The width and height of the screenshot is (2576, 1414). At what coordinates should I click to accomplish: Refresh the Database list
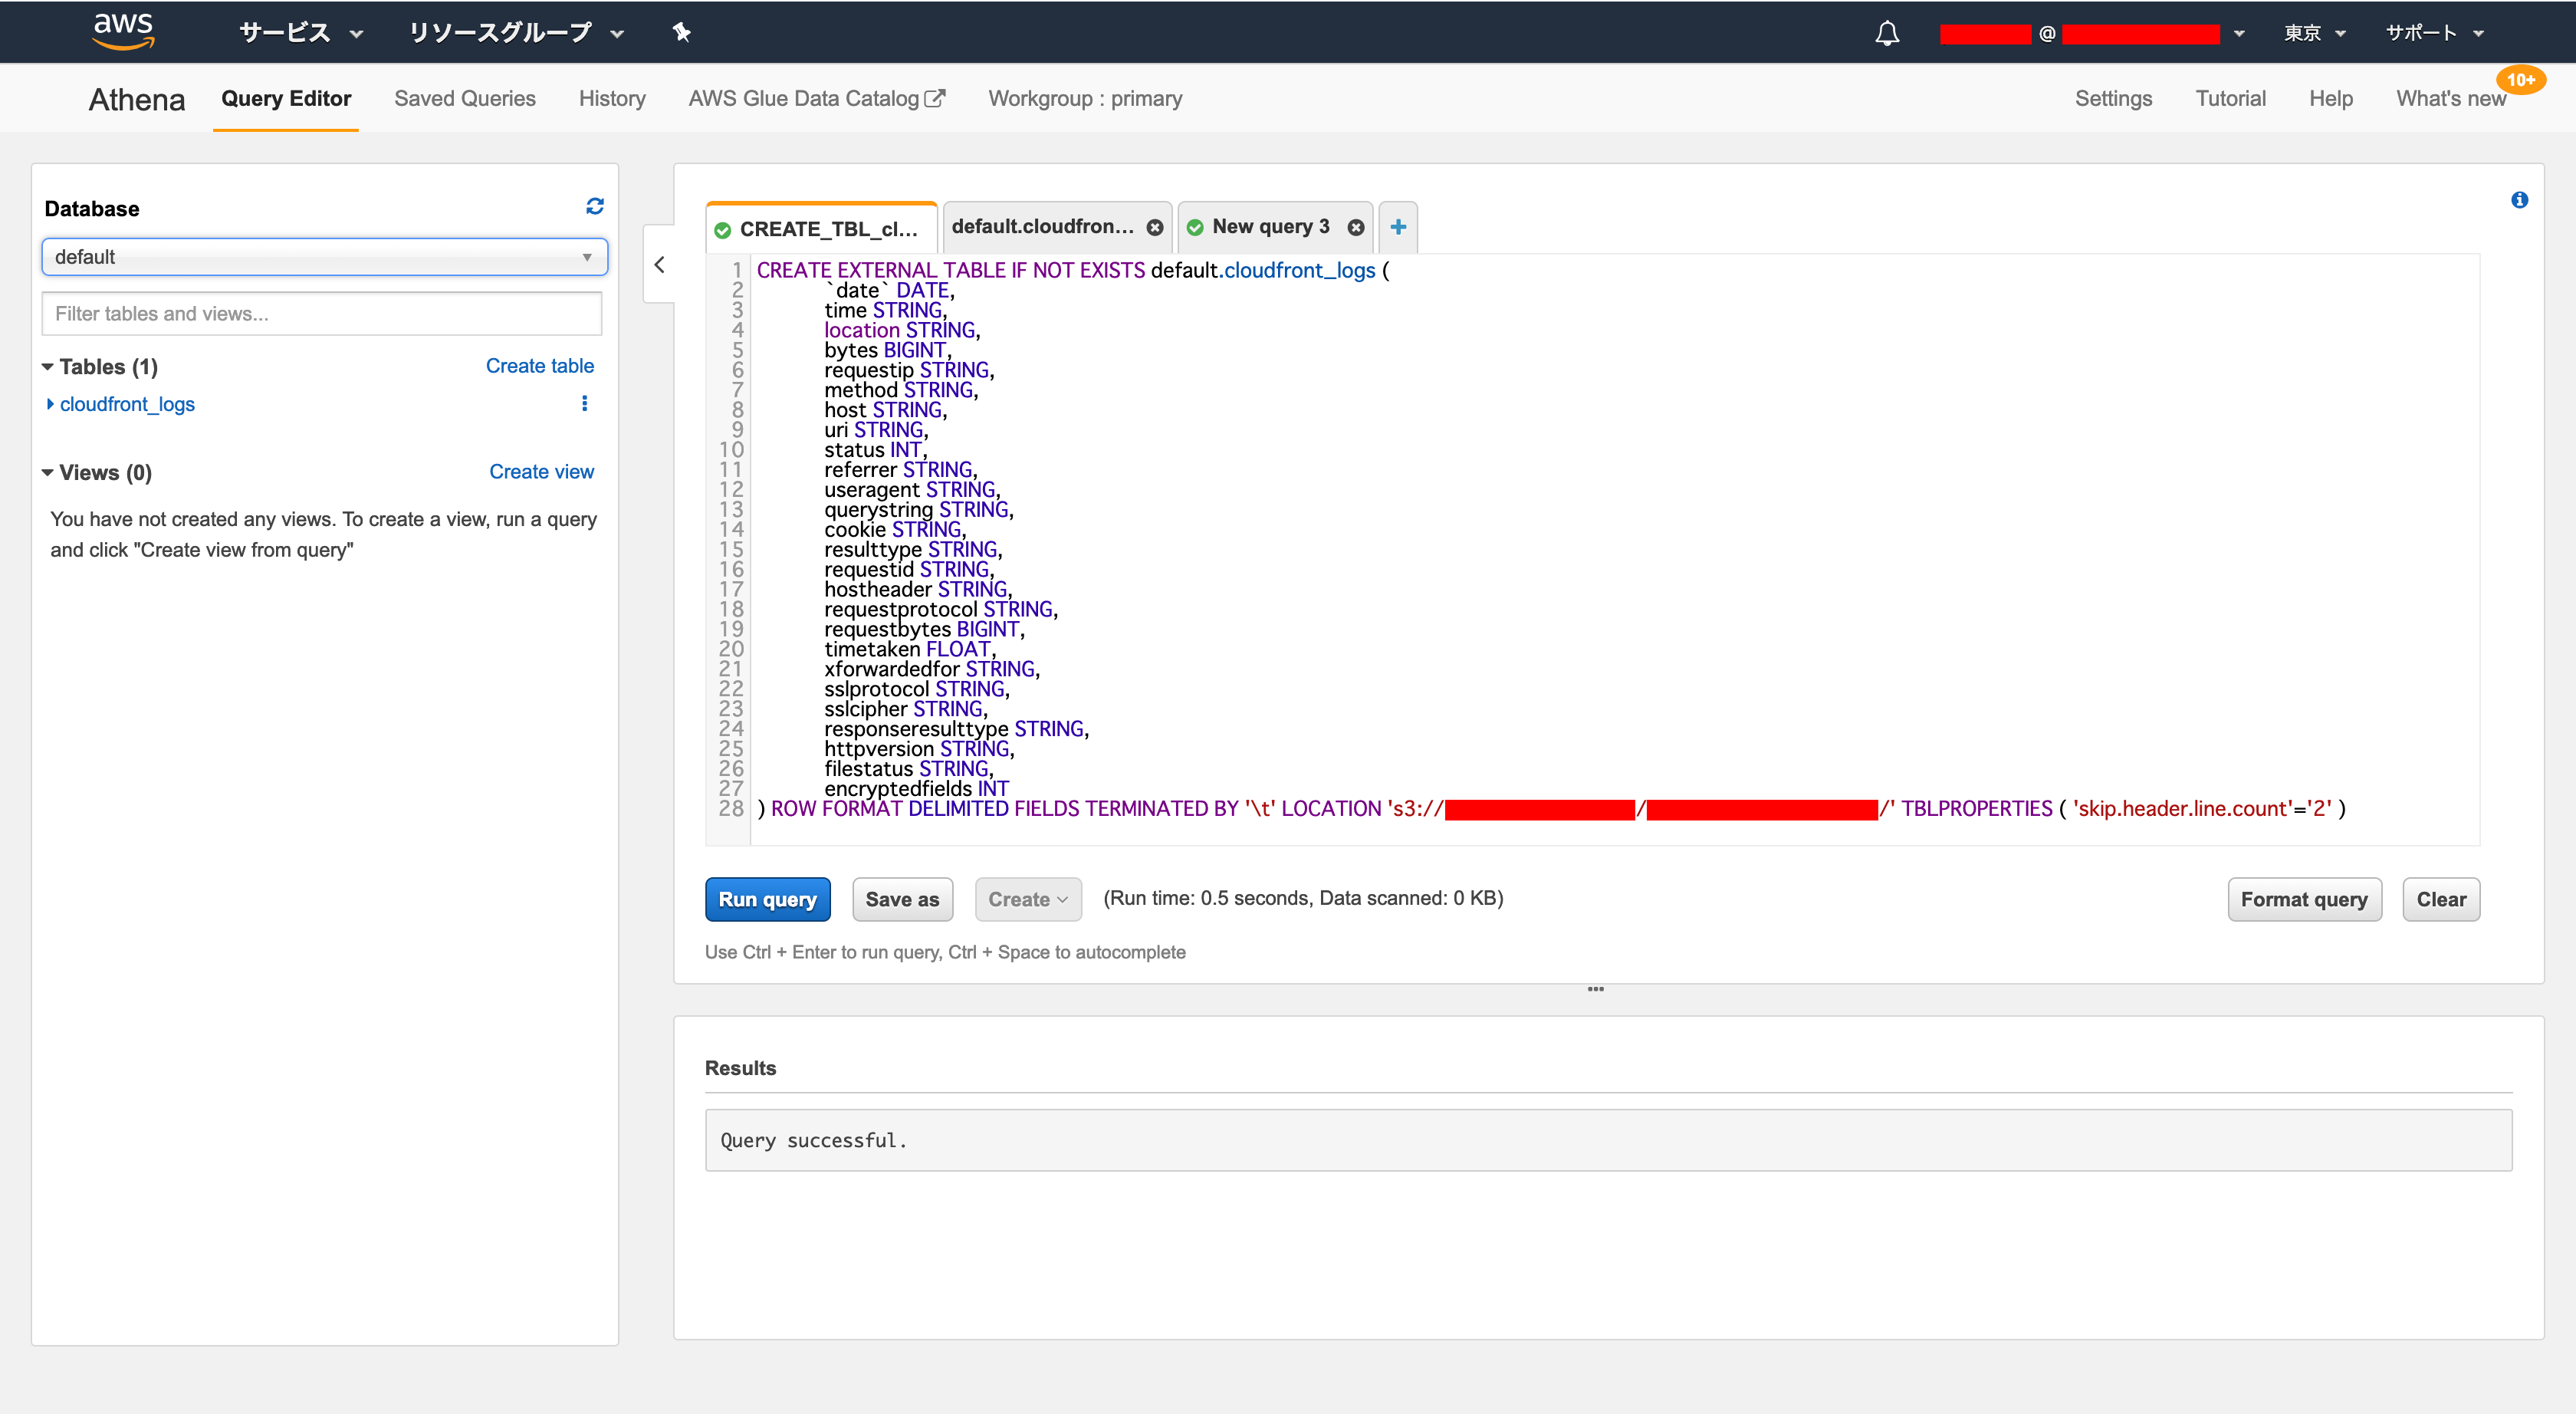pos(594,206)
